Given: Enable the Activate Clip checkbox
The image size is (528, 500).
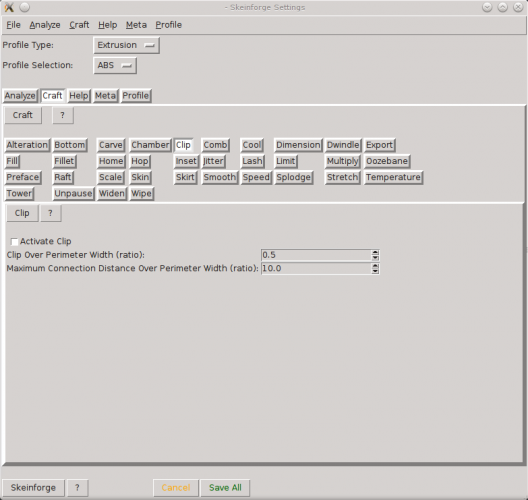Looking at the screenshot, I should [x=14, y=242].
